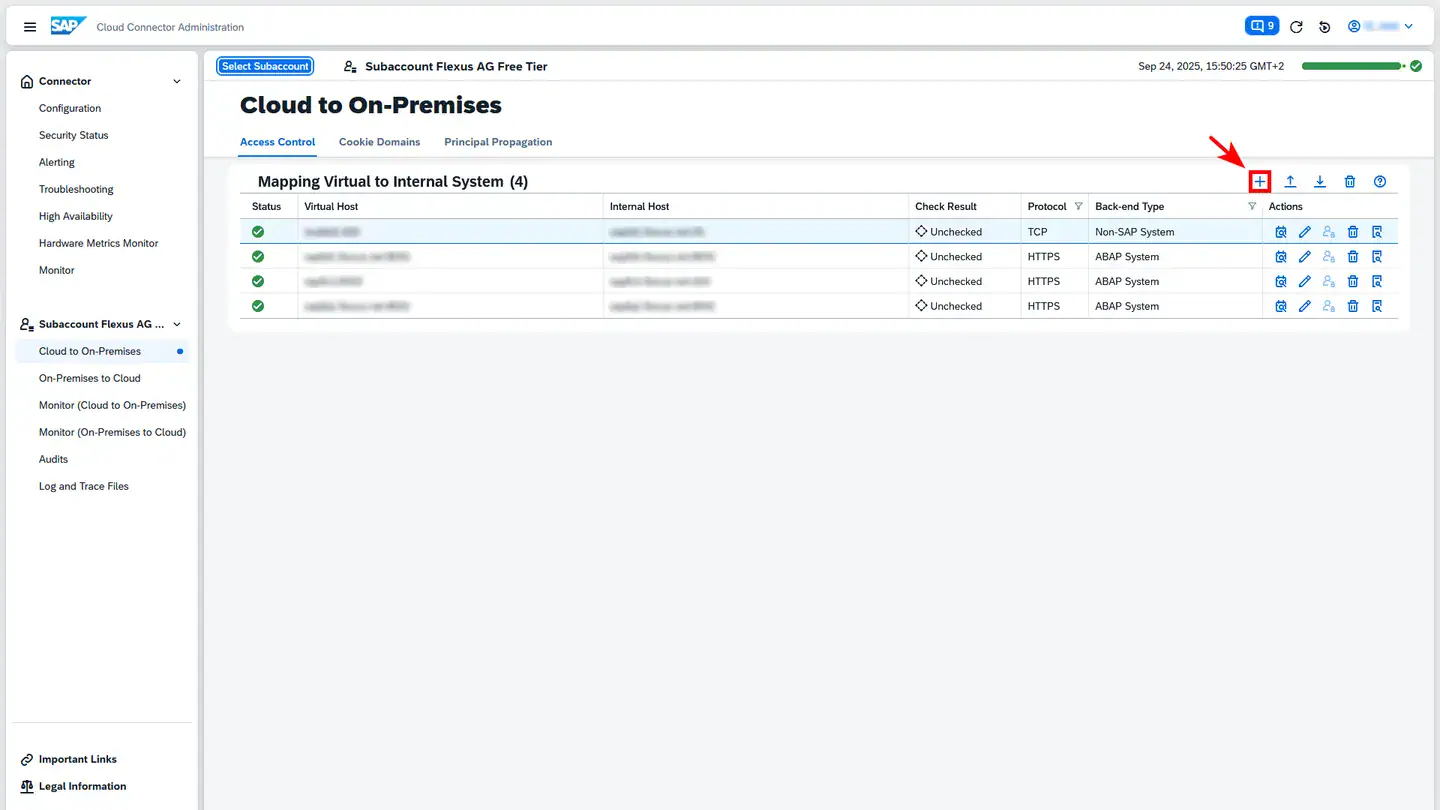This screenshot has width=1440, height=810.
Task: Click the Select Subaccount button
Action: (265, 66)
